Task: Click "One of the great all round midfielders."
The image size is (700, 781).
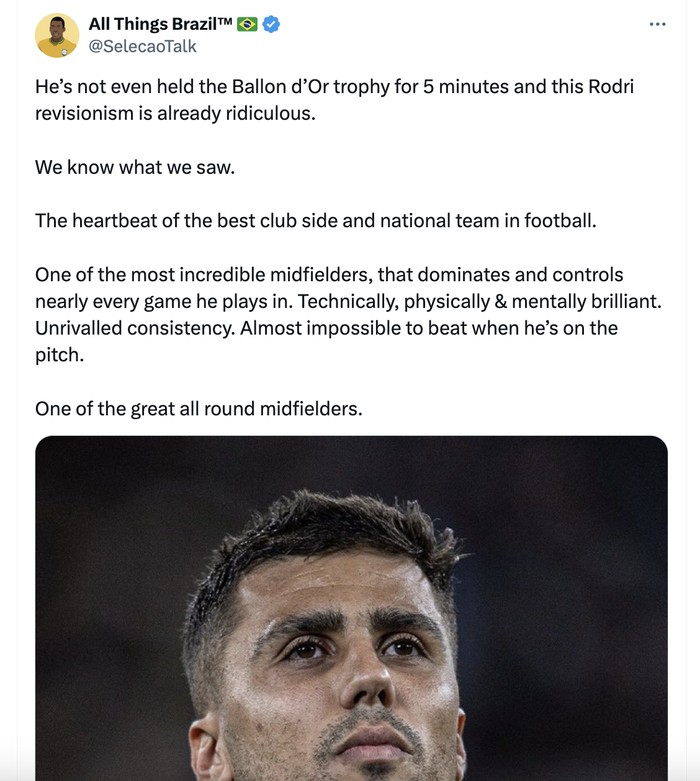Action: pyautogui.click(x=198, y=408)
